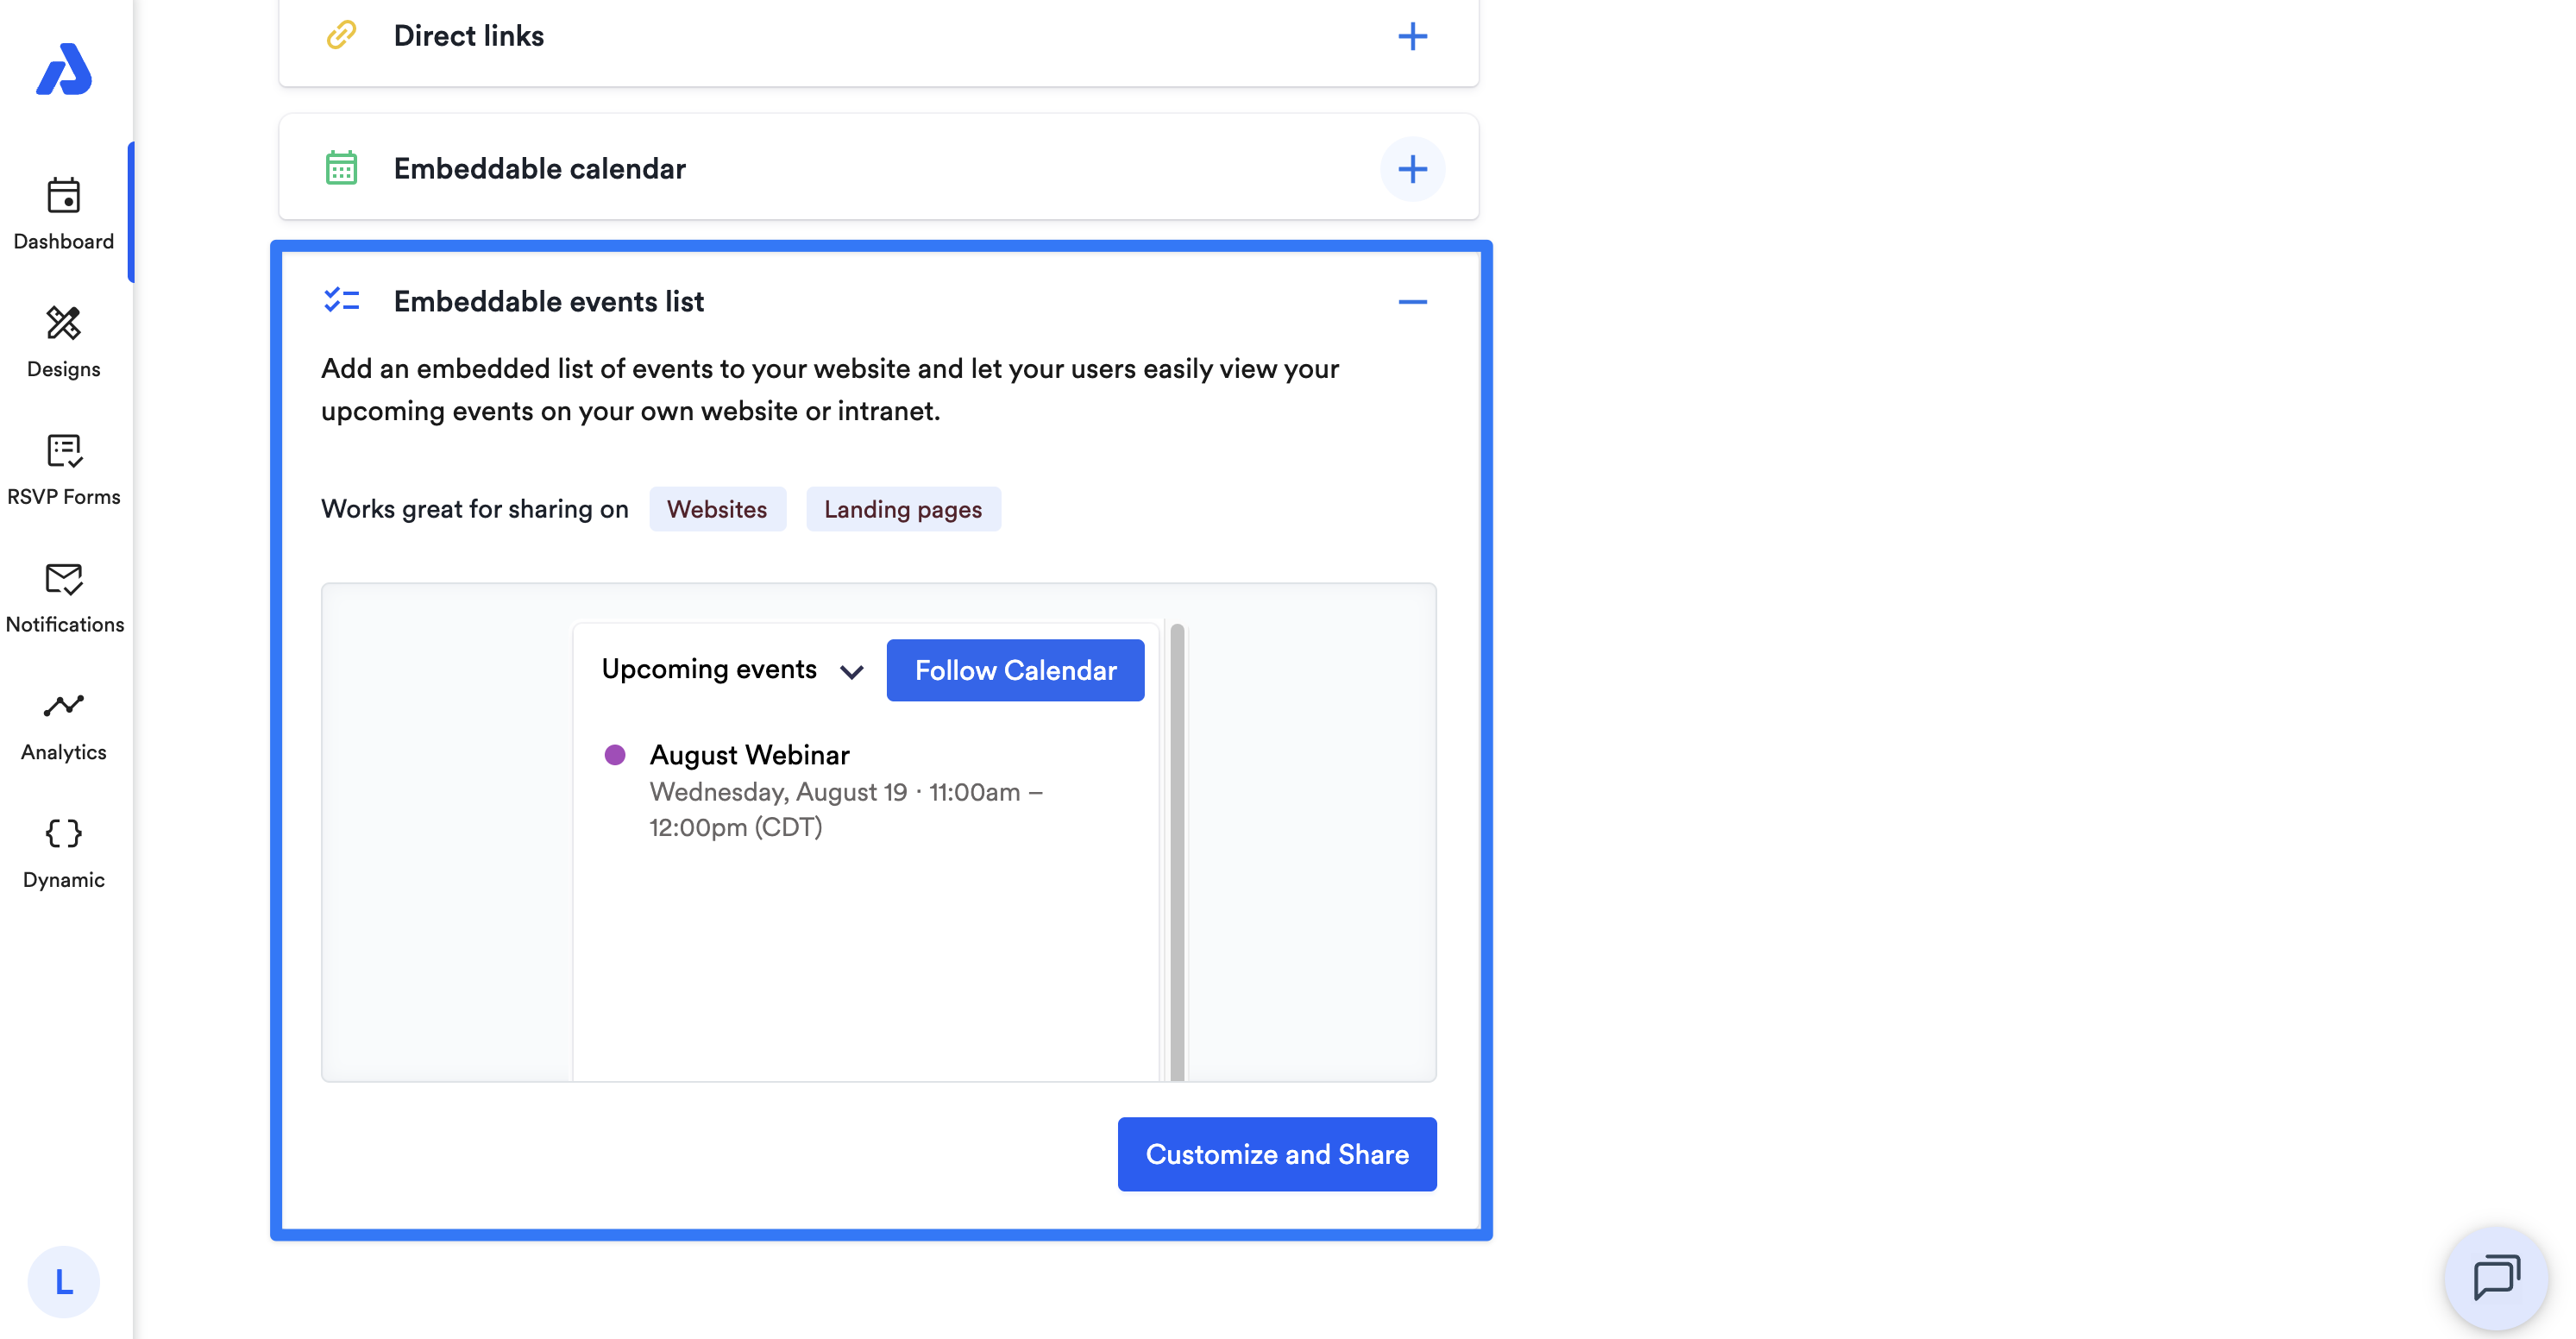The height and width of the screenshot is (1339, 2576).
Task: Click the Embeddable calendar green icon
Action: click(341, 168)
